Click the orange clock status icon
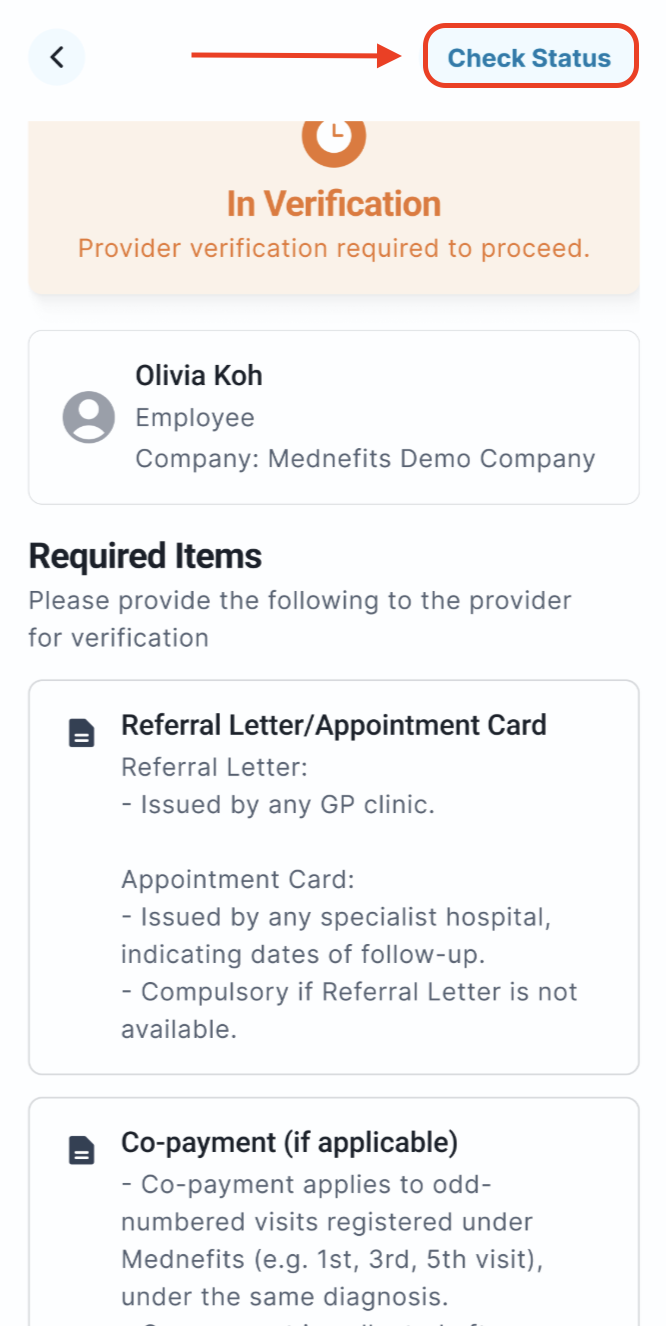Viewport: 666px width, 1326px height. coord(334,138)
